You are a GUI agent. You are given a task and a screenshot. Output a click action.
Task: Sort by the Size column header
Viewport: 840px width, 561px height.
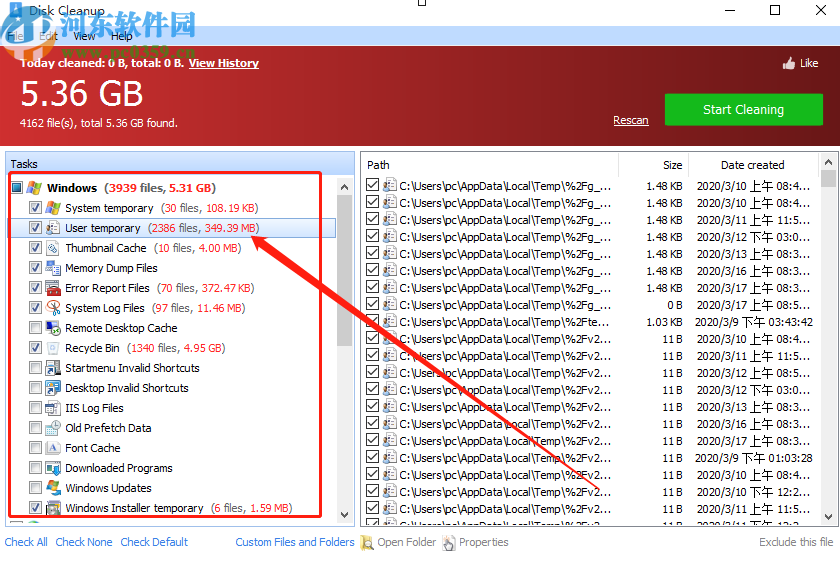click(x=654, y=165)
